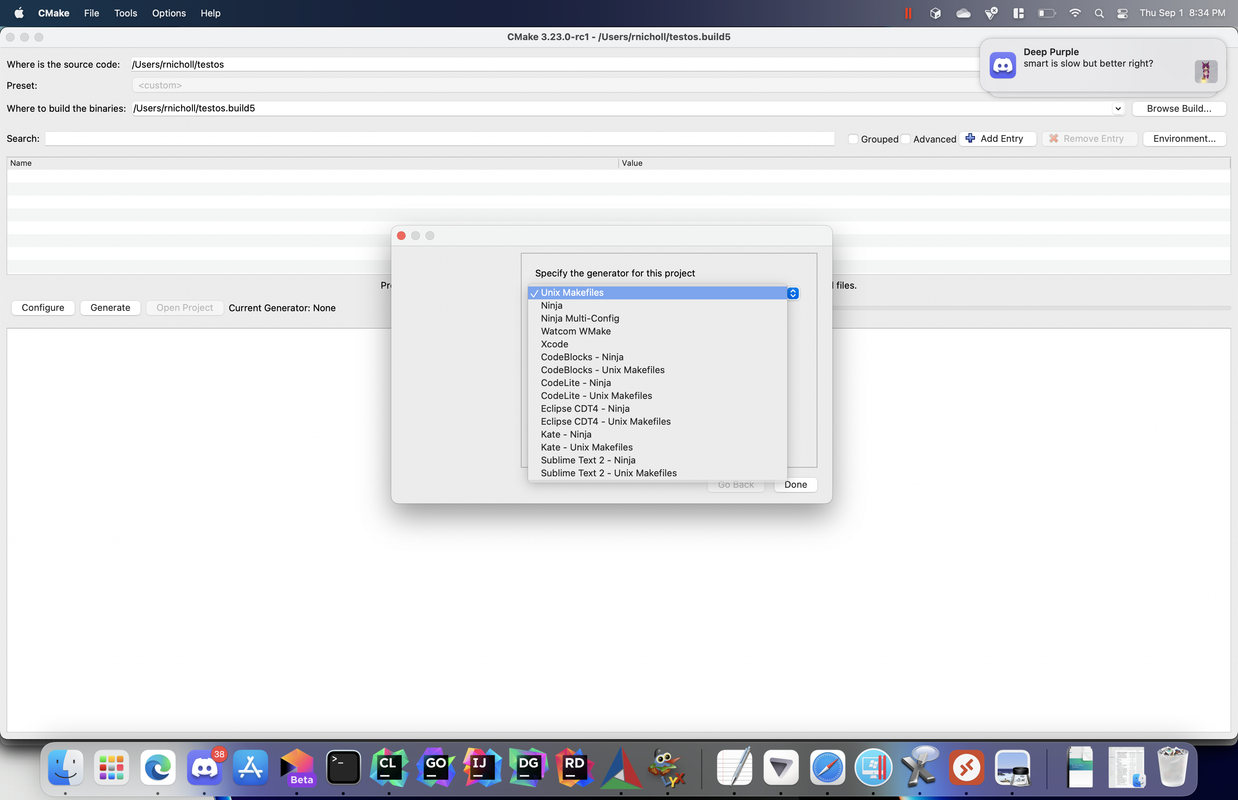Launch IntelliJ IDEA from the dock
The height and width of the screenshot is (800, 1238).
click(482, 768)
